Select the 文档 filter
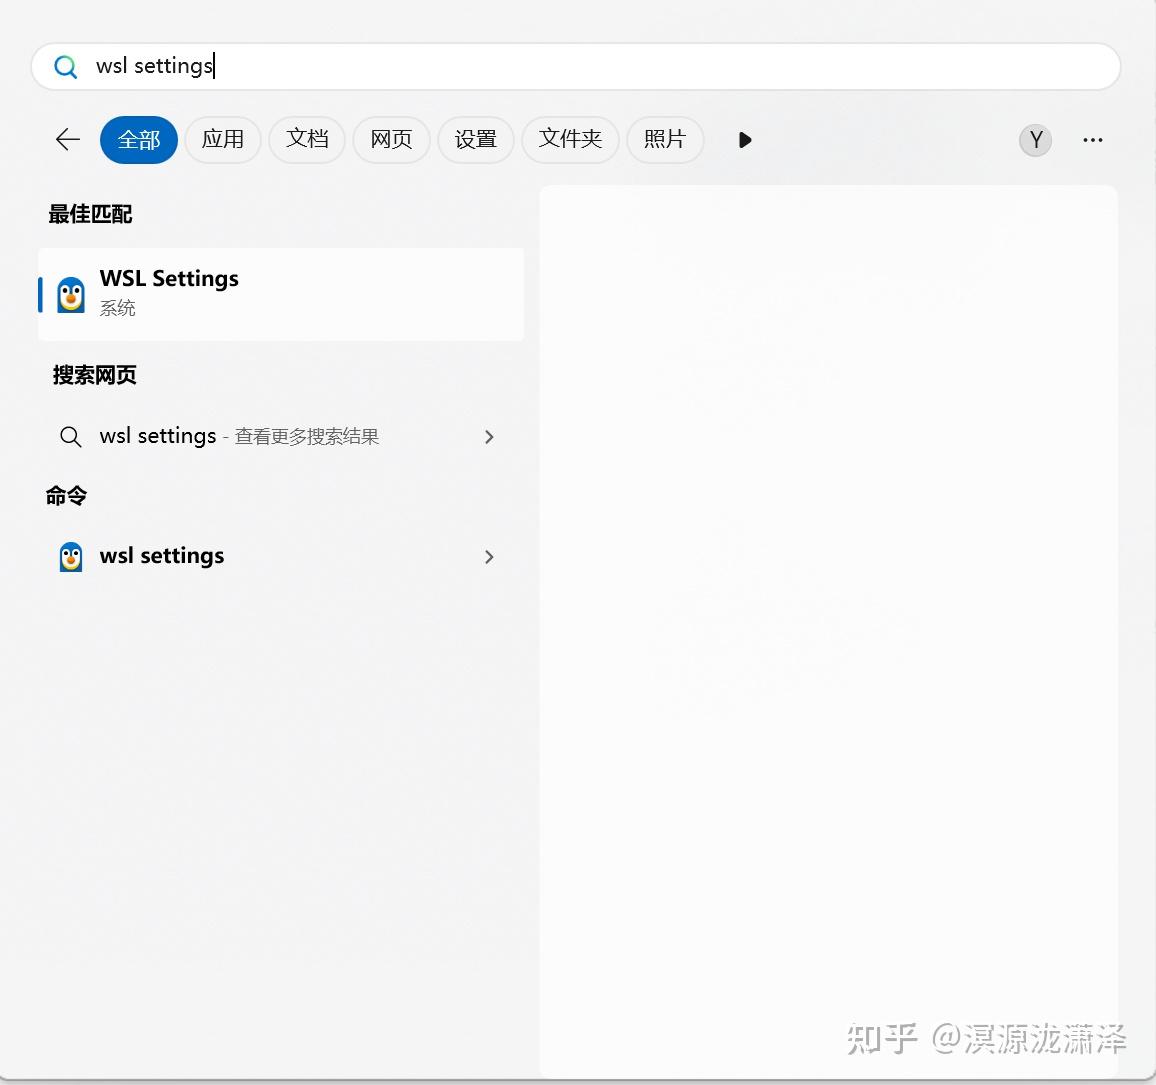1156x1085 pixels. tap(307, 140)
